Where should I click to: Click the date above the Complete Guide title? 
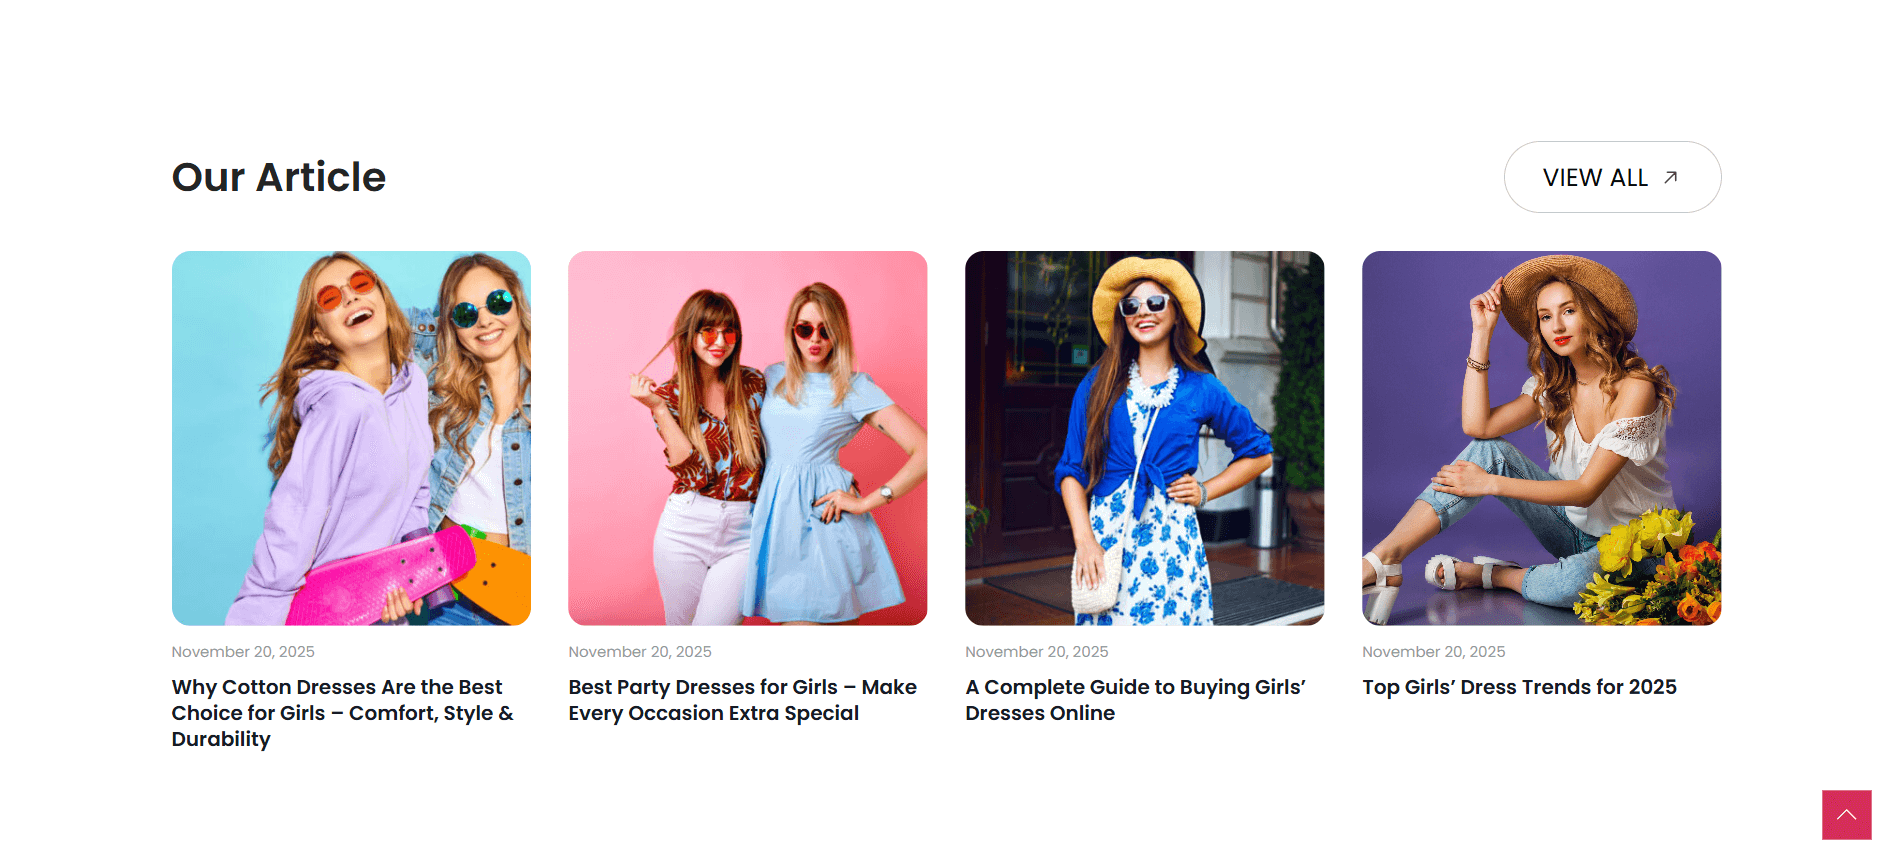[x=1036, y=652]
